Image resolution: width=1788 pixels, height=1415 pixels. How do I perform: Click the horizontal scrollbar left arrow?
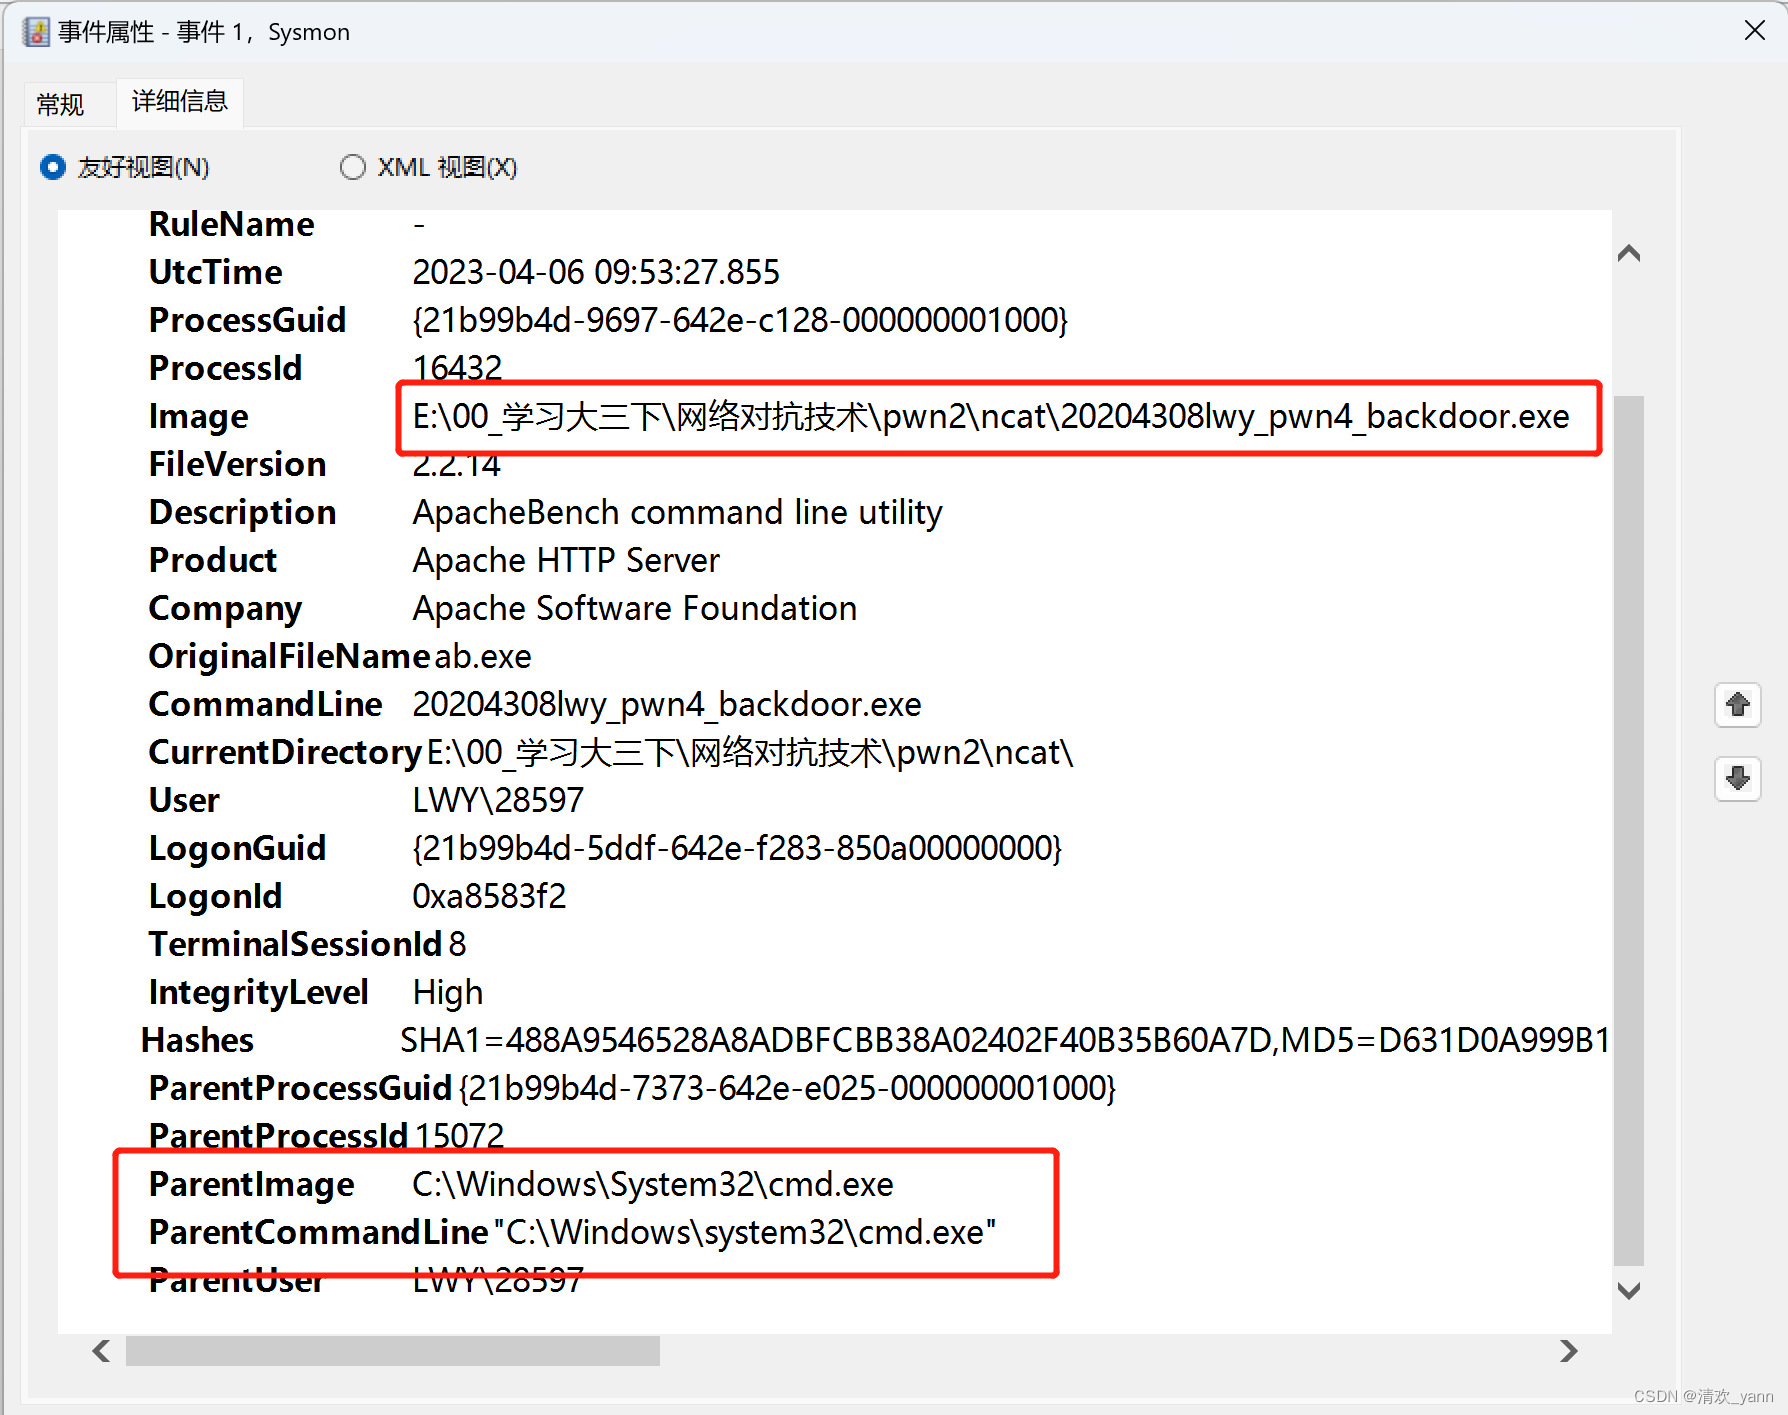pyautogui.click(x=101, y=1351)
